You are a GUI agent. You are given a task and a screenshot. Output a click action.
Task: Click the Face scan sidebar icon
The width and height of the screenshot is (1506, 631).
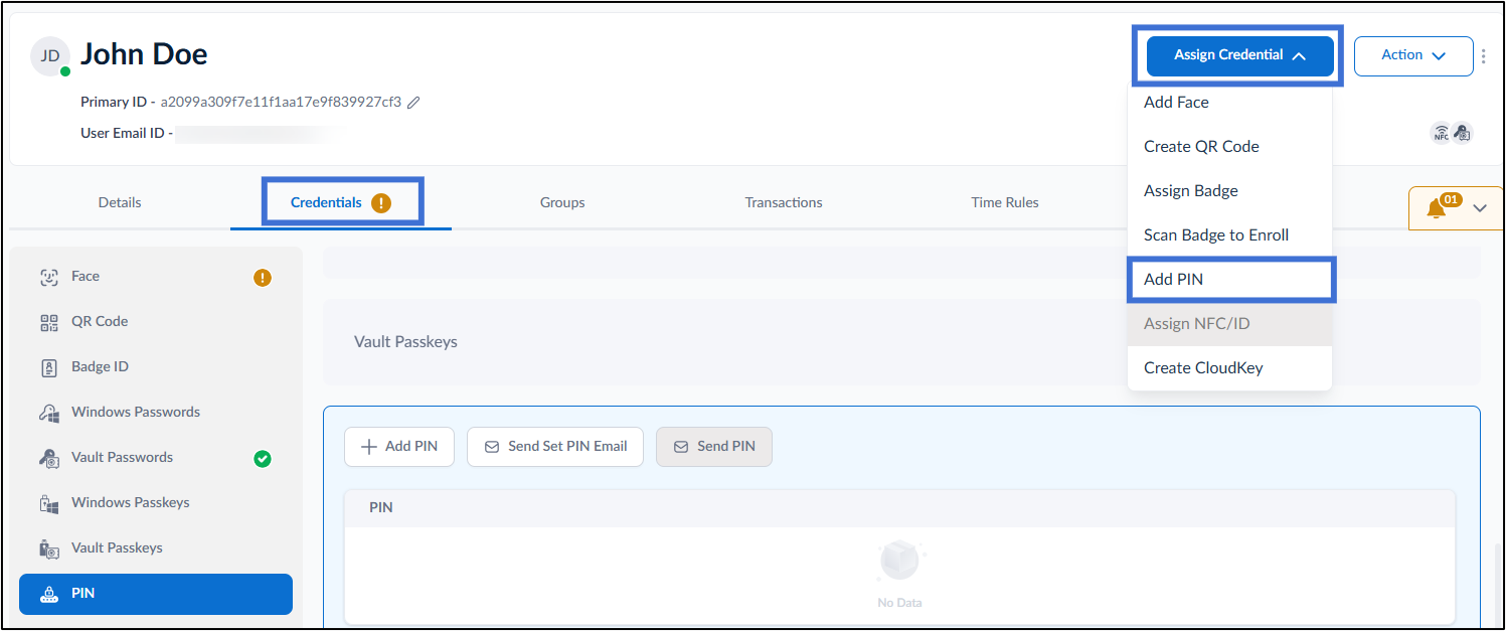coord(49,277)
